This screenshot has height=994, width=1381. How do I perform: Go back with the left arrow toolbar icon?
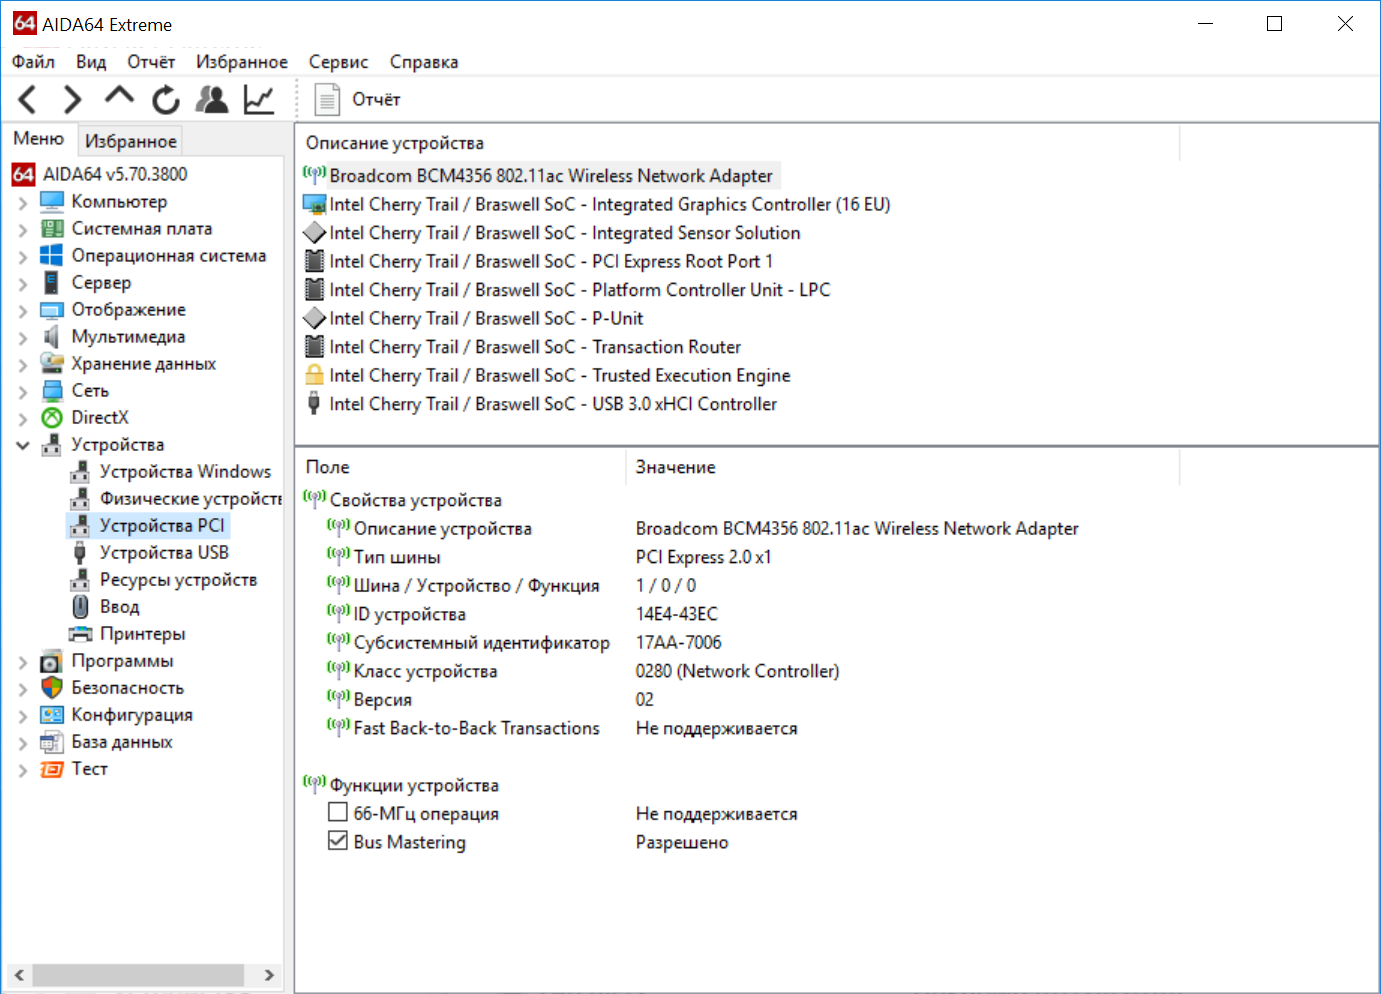28,99
